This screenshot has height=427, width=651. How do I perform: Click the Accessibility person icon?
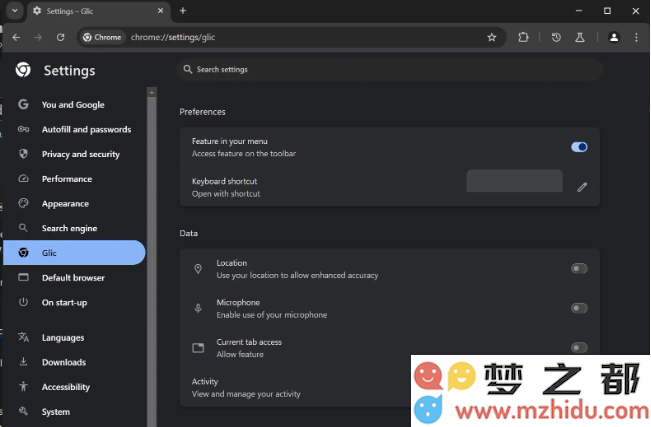23,386
